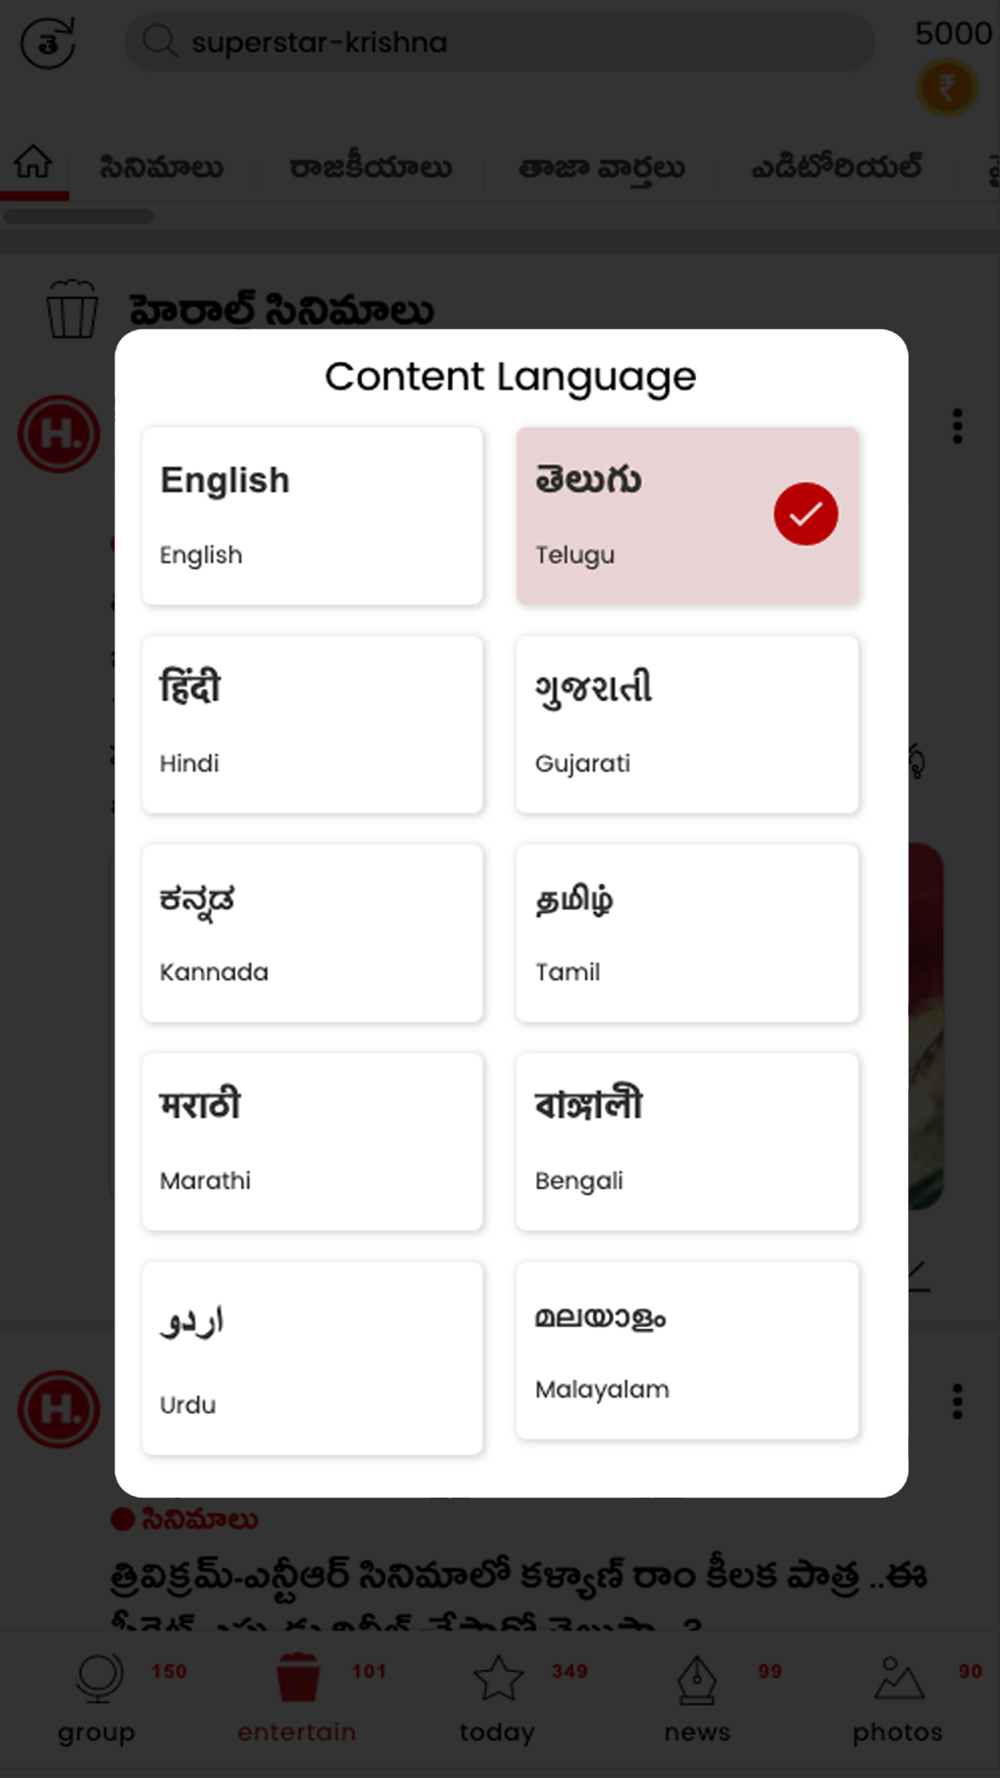Select English as content language
The height and width of the screenshot is (1778, 1000).
click(312, 516)
